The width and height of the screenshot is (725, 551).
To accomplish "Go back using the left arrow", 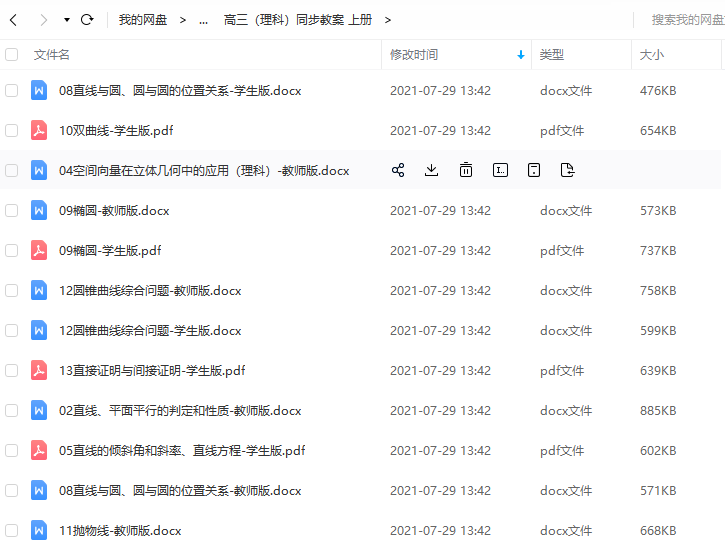I will point(14,19).
